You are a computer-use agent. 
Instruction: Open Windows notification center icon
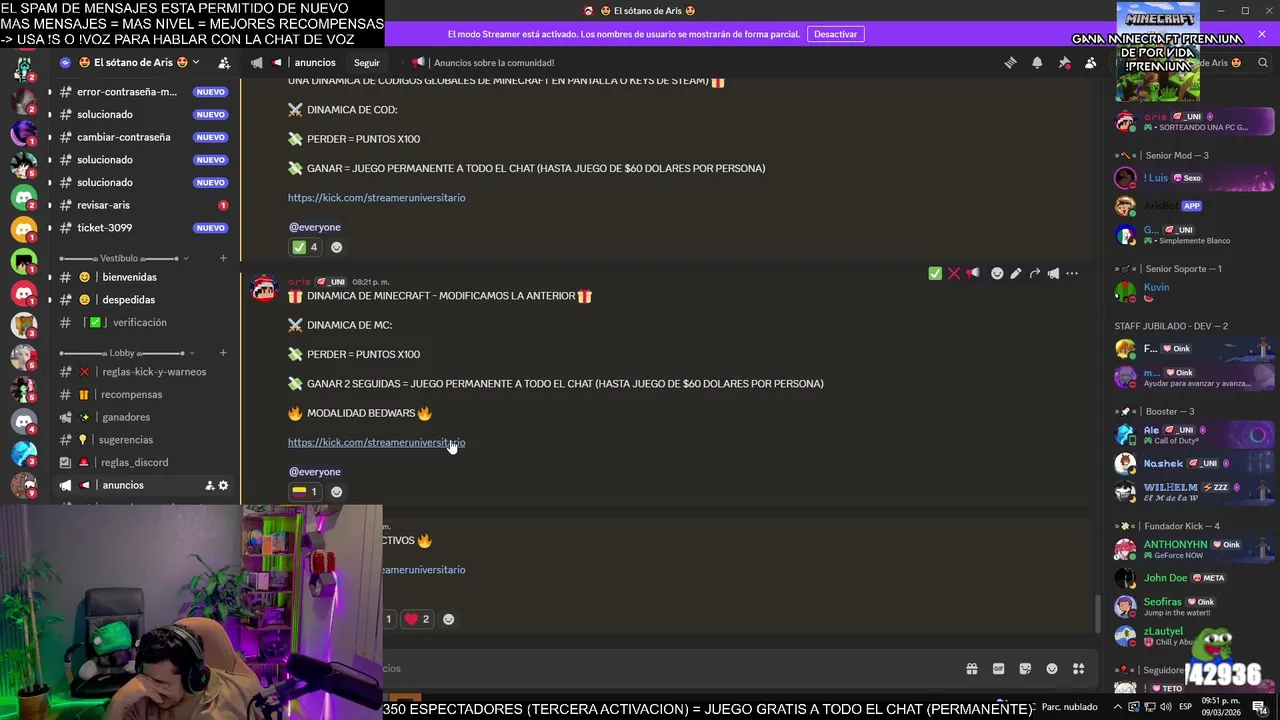click(1260, 708)
